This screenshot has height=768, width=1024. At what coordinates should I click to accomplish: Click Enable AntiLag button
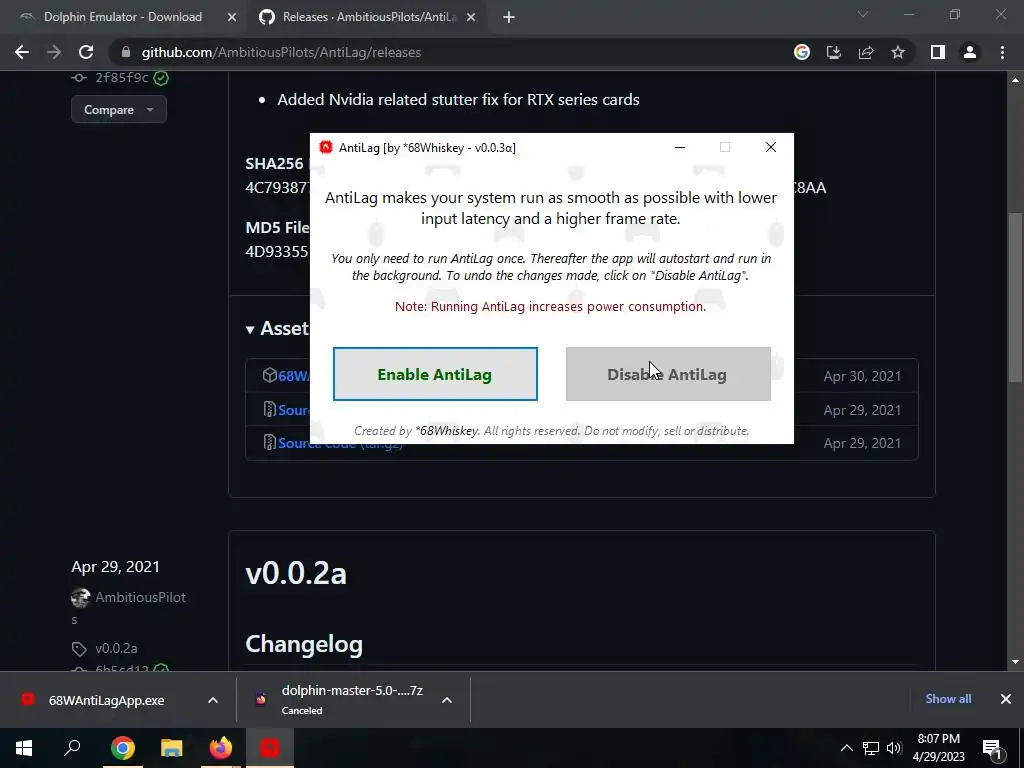coord(435,374)
